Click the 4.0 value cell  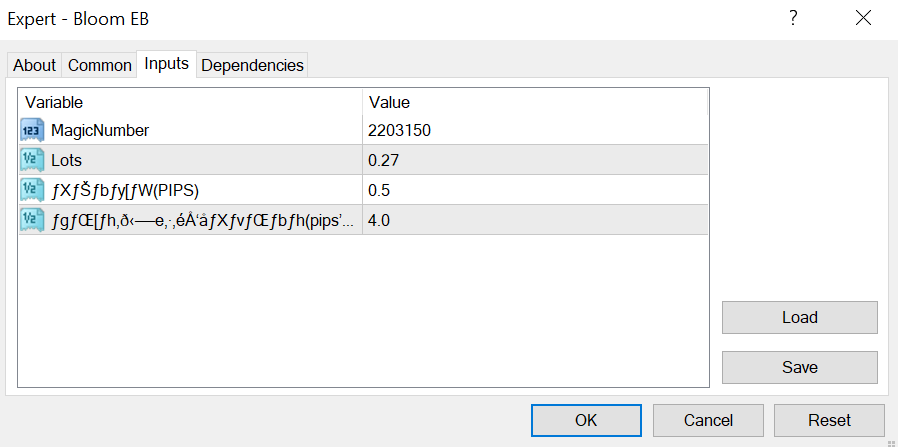(380, 220)
